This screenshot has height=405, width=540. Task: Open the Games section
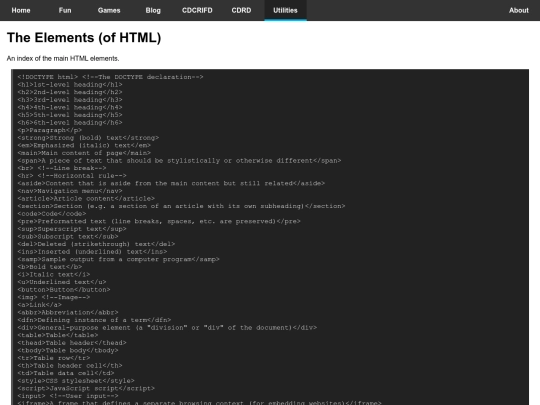(x=109, y=10)
